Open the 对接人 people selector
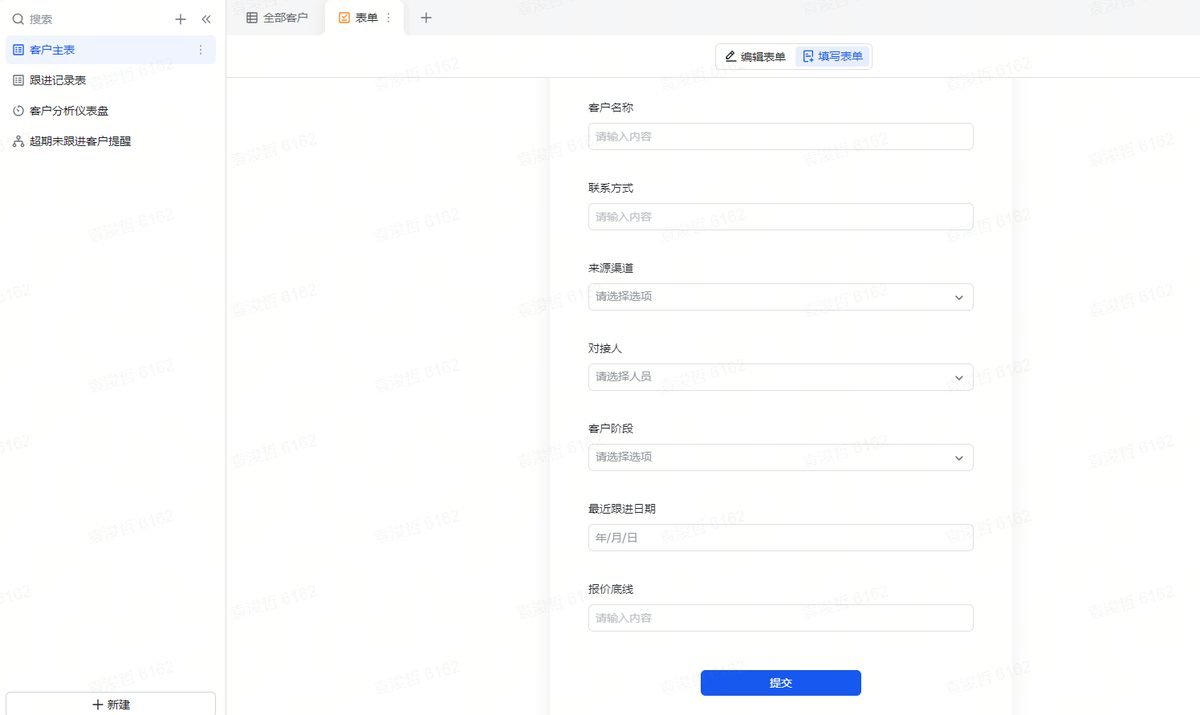1200x715 pixels. [x=780, y=377]
